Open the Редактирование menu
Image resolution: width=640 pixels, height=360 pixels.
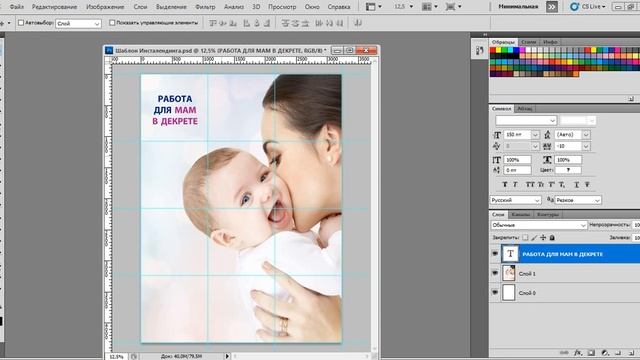click(x=54, y=7)
